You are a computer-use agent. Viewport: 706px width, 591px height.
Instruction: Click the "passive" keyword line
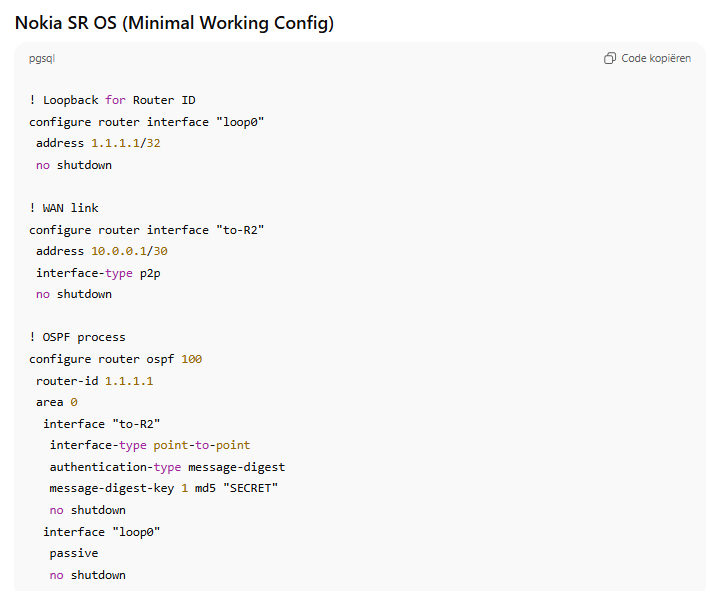74,553
